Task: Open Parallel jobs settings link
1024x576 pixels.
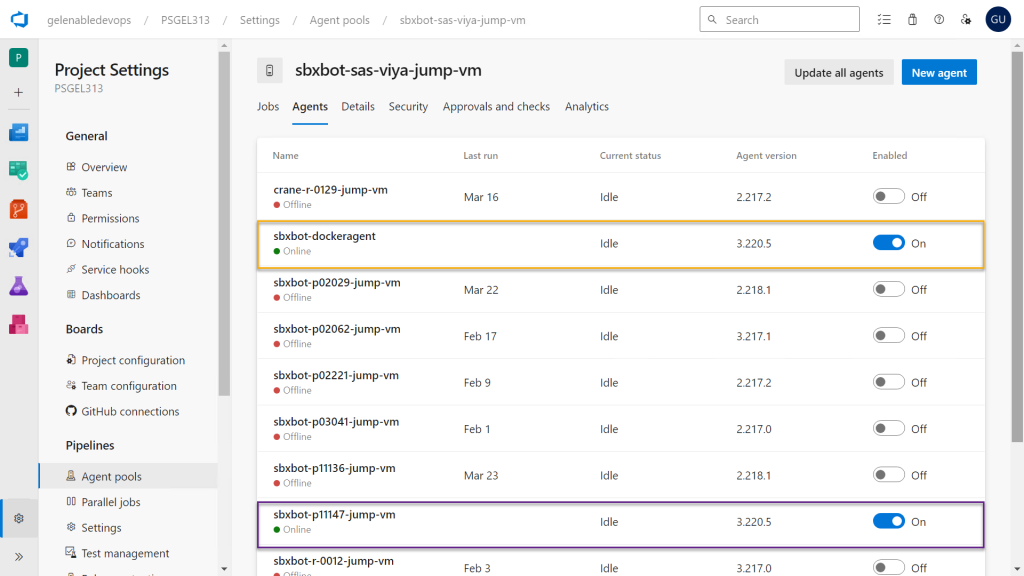Action: 110,502
